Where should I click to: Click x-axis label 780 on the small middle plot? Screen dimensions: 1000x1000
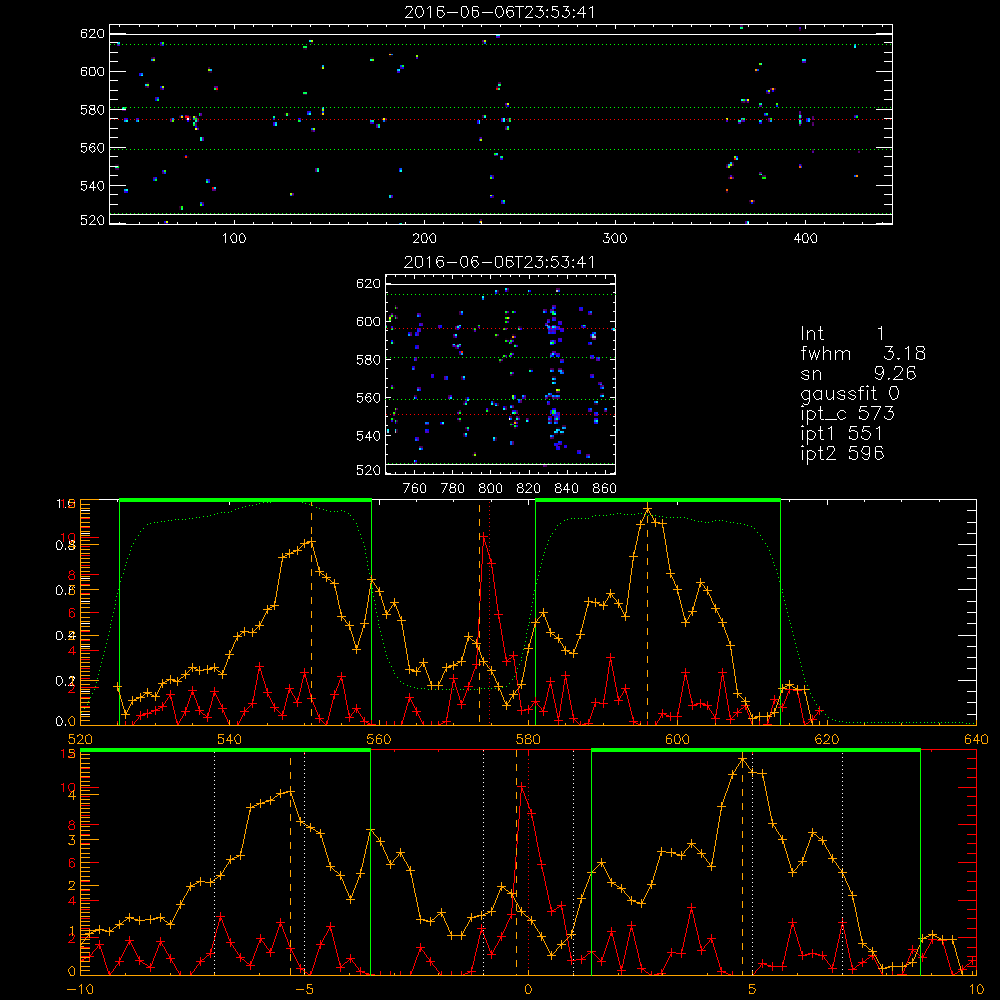[x=453, y=489]
